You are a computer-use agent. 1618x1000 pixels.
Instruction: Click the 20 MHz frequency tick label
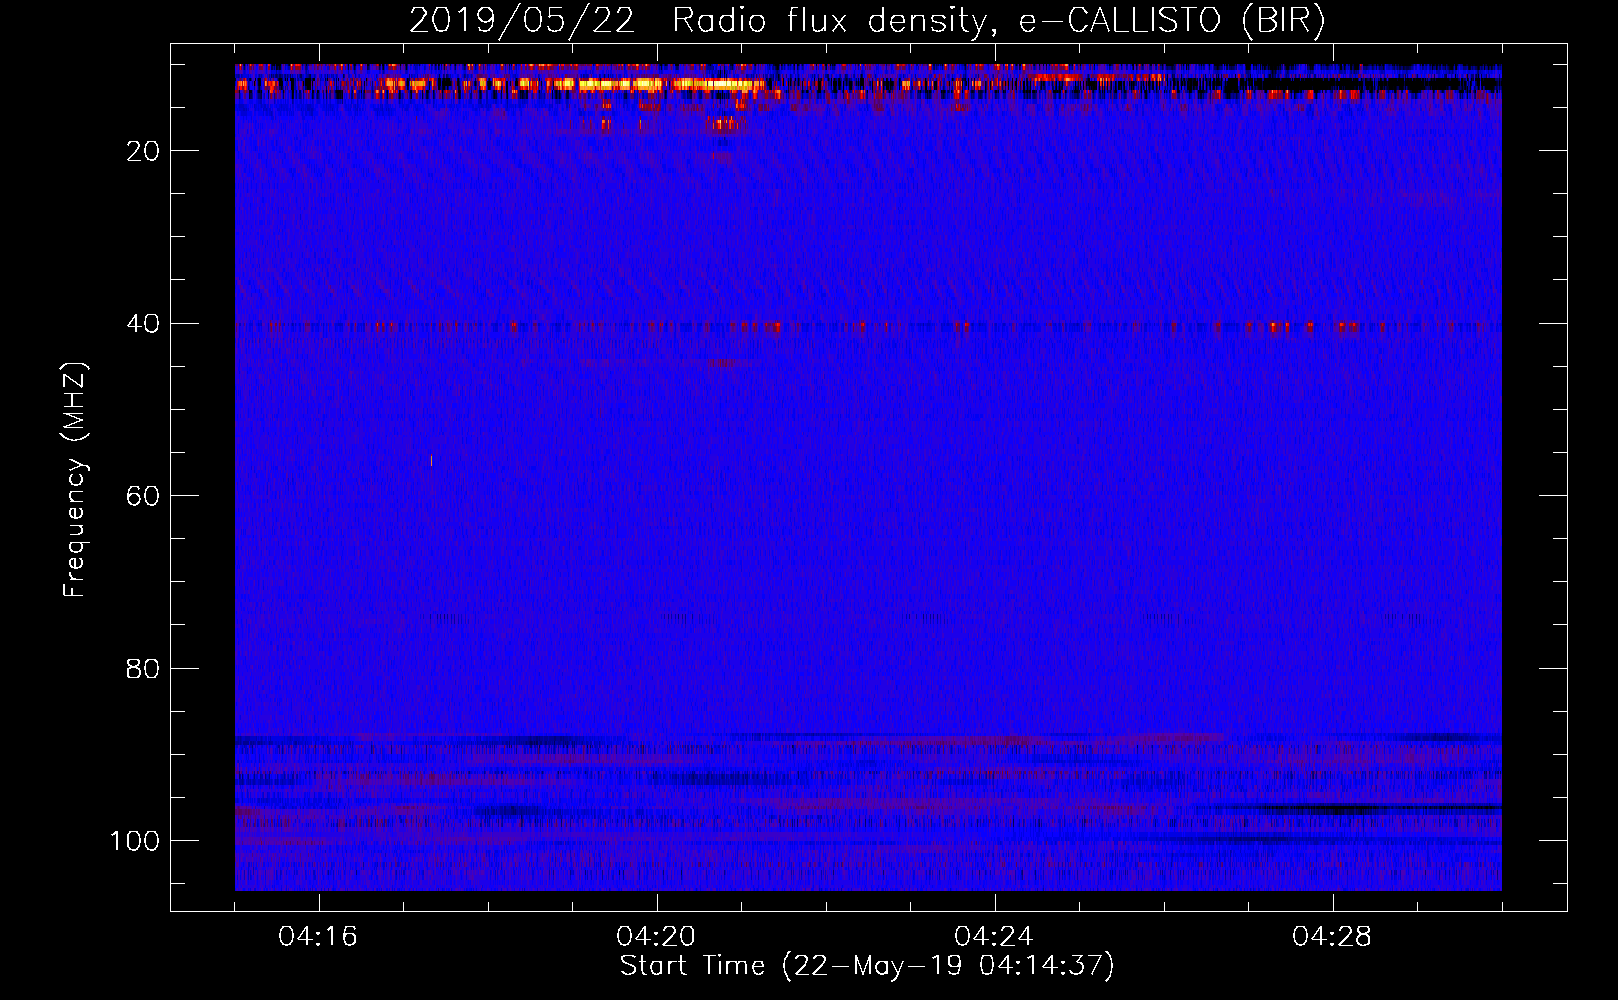(143, 151)
